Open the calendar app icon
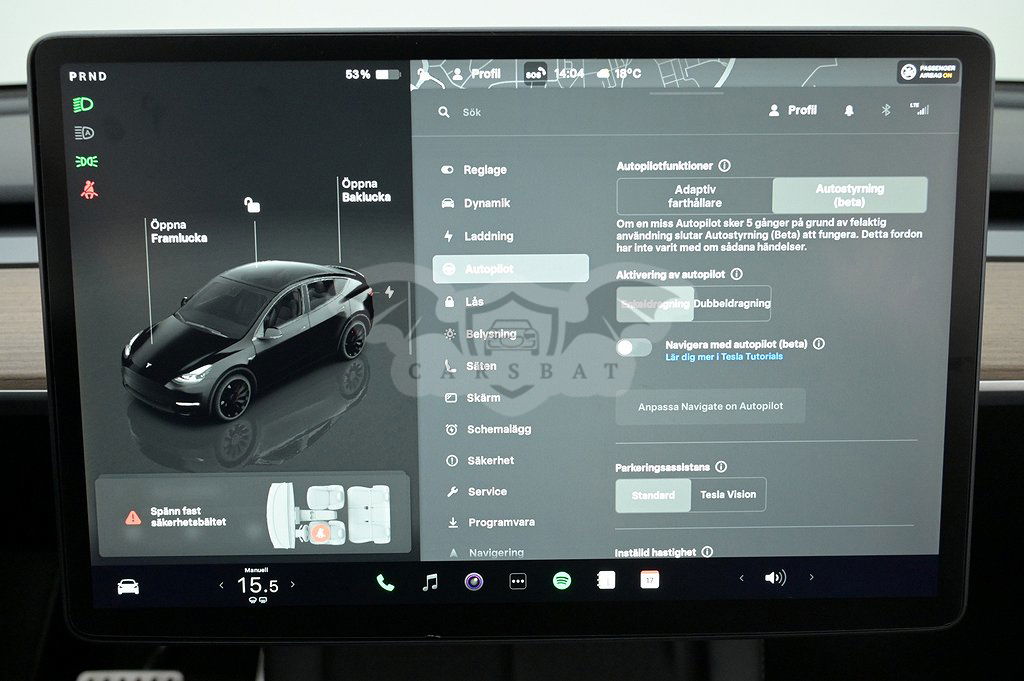 coord(650,580)
